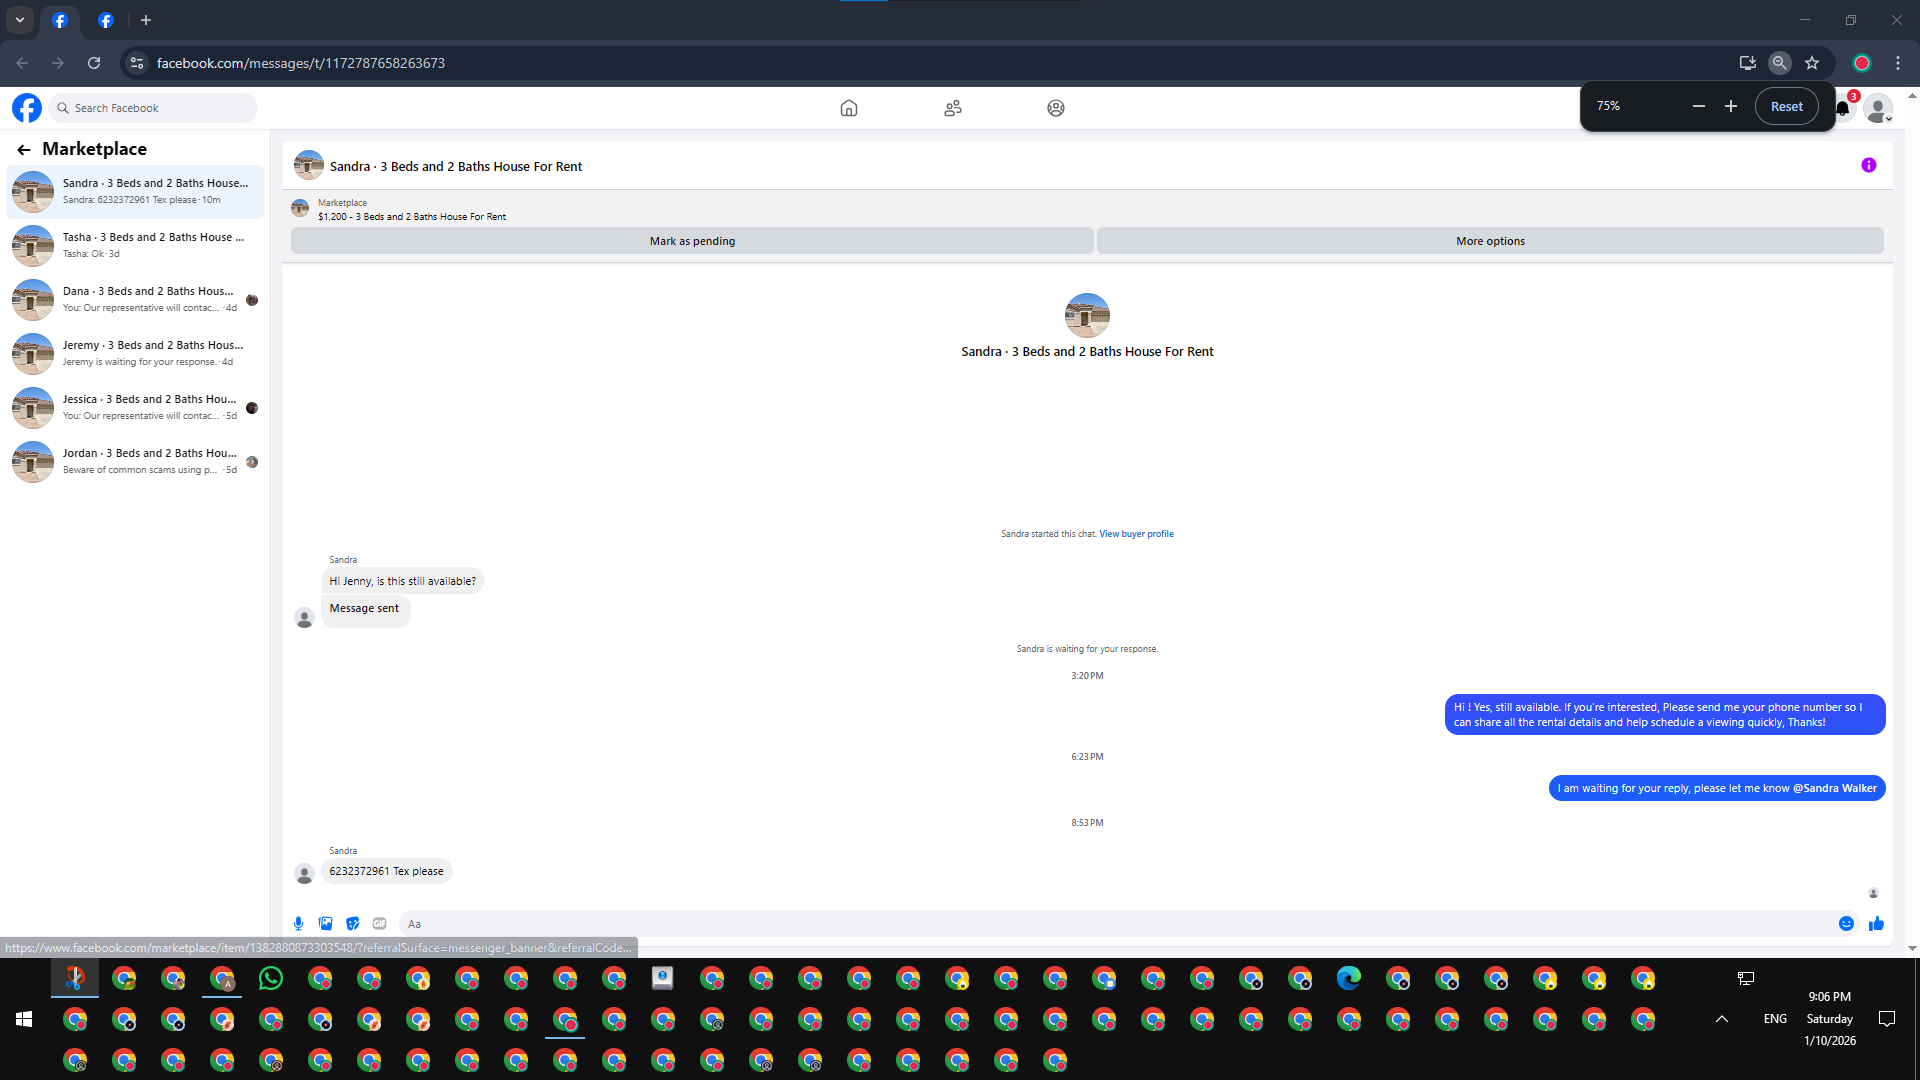Click the voice clip microphone icon
Image resolution: width=1920 pixels, height=1080 pixels.
298,924
